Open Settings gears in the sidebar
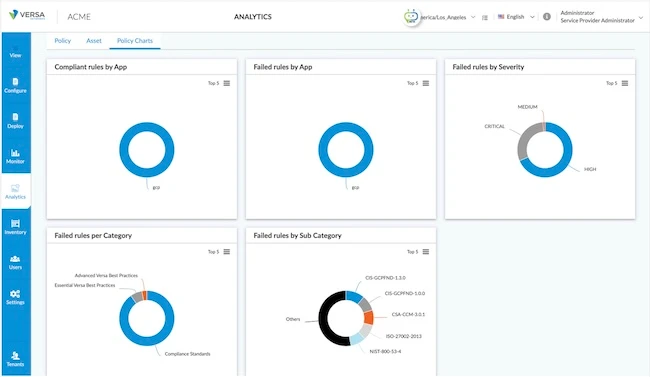The image size is (650, 377). click(x=15, y=297)
